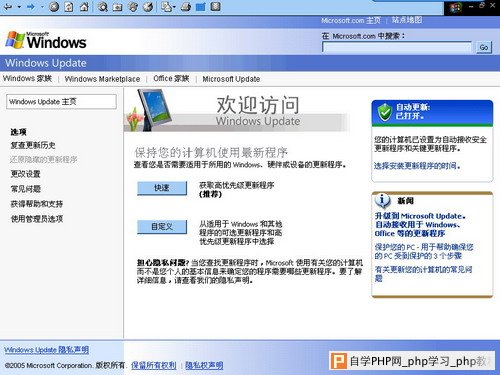Click the History toolbar icon

[148, 7]
